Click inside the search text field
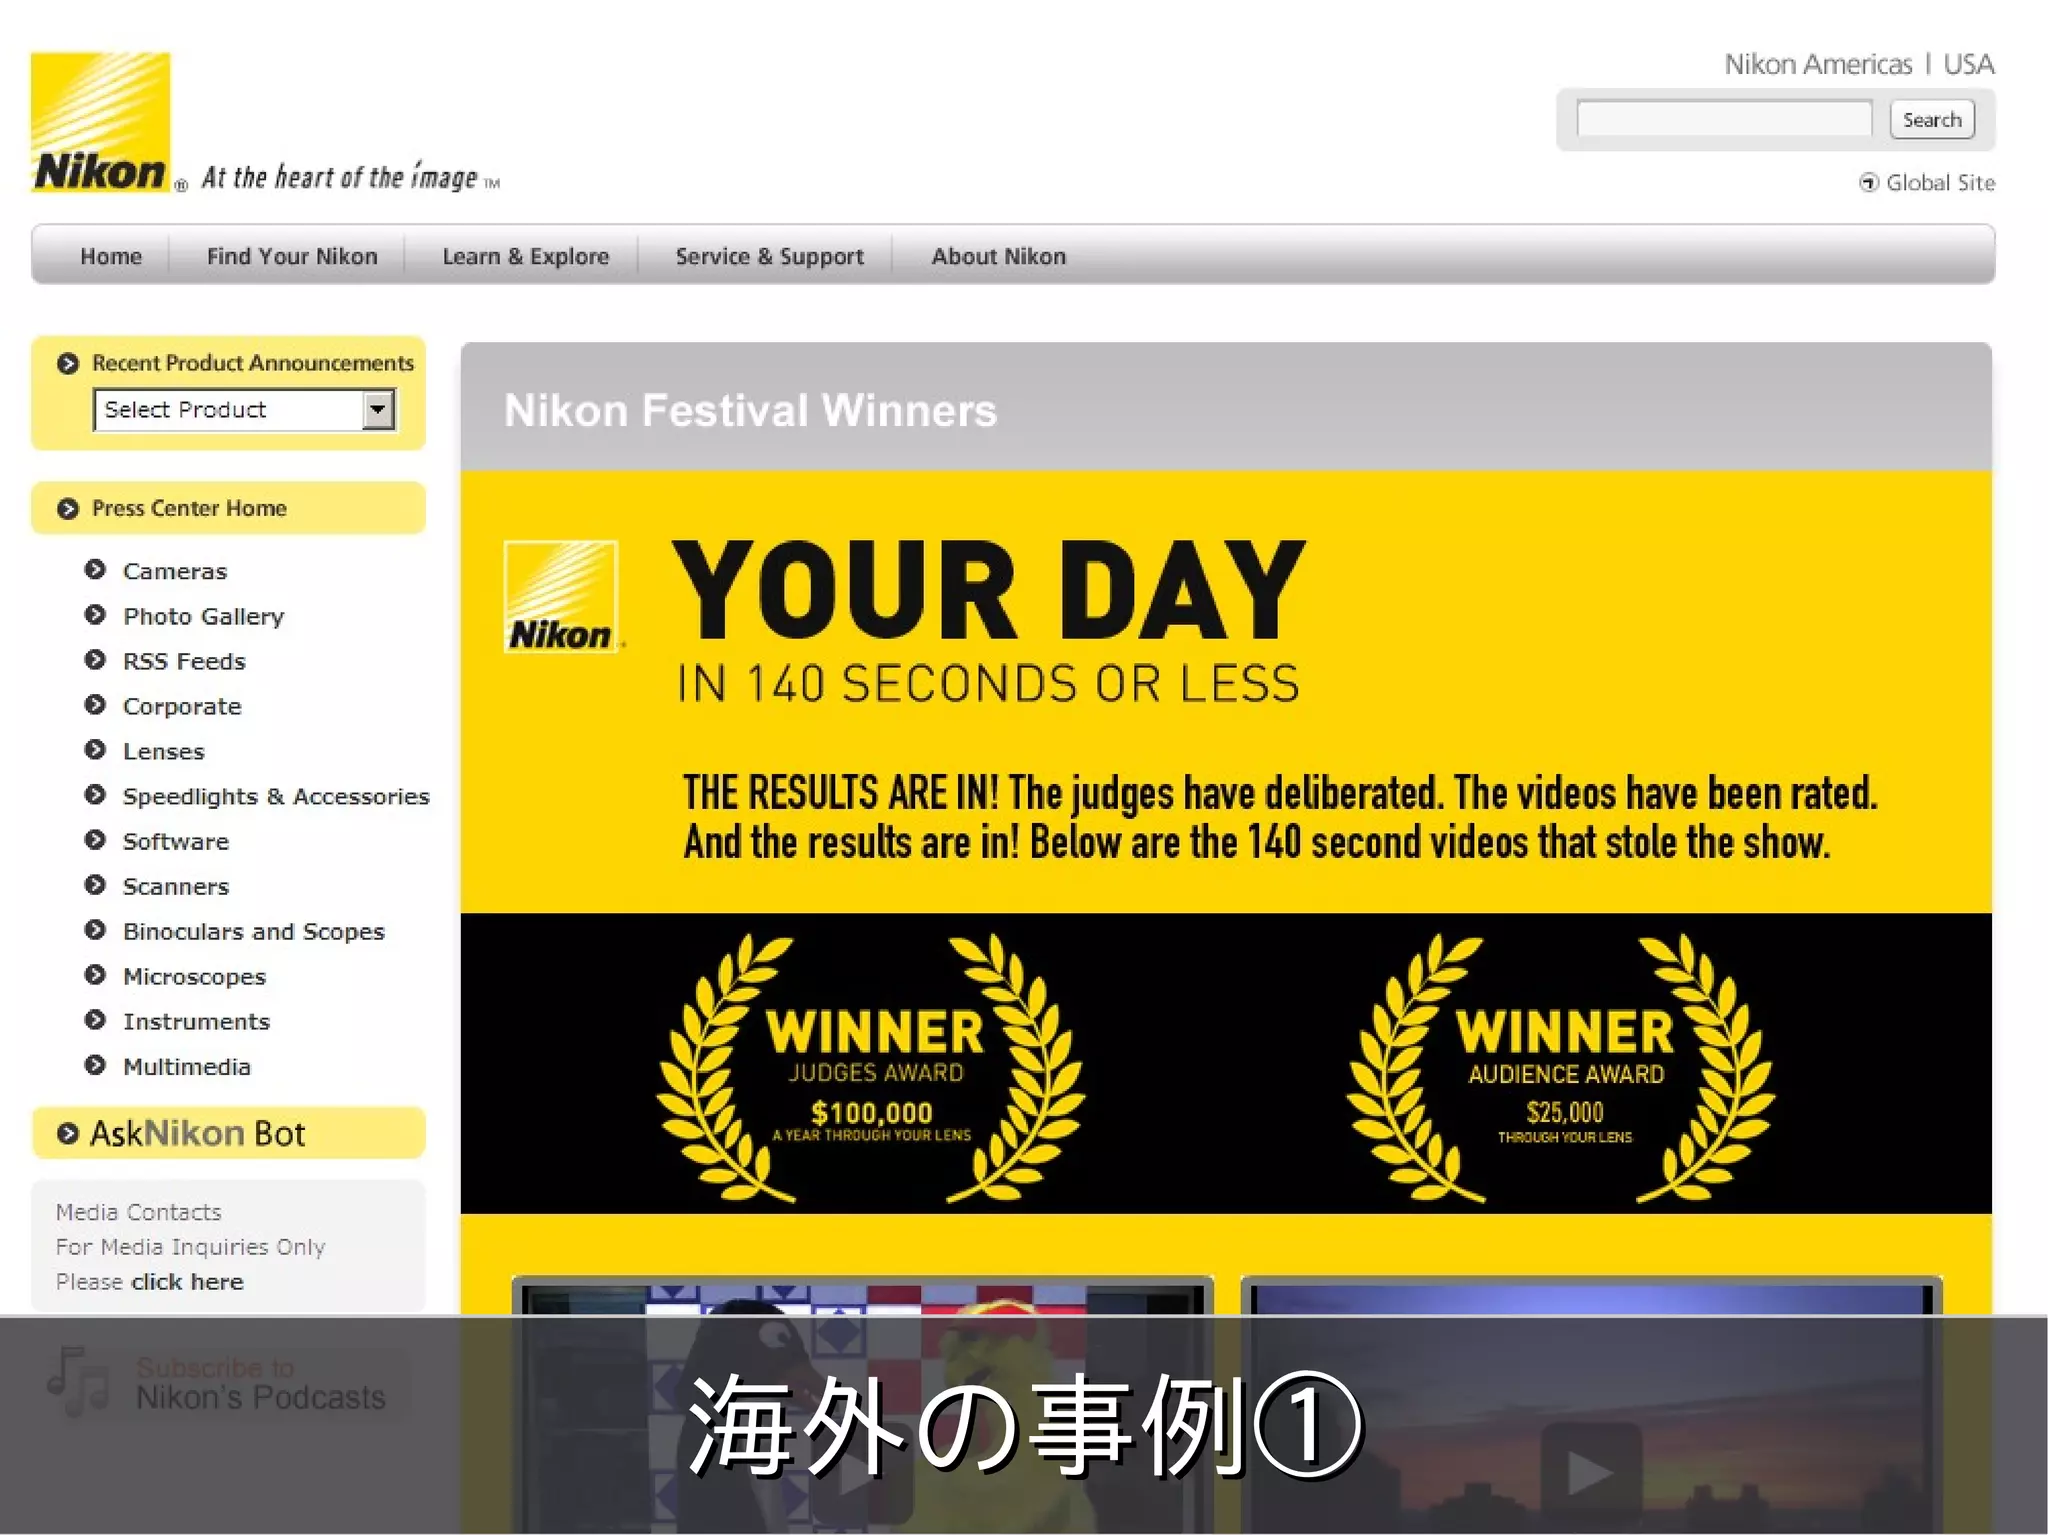2048x1535 pixels. (x=1724, y=119)
